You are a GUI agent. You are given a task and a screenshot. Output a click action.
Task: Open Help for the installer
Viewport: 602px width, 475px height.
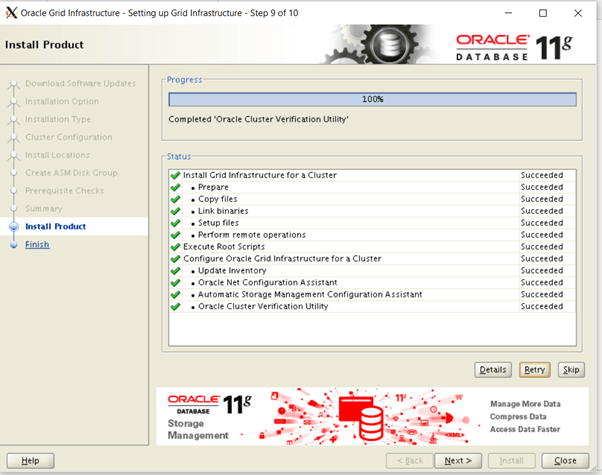click(30, 461)
